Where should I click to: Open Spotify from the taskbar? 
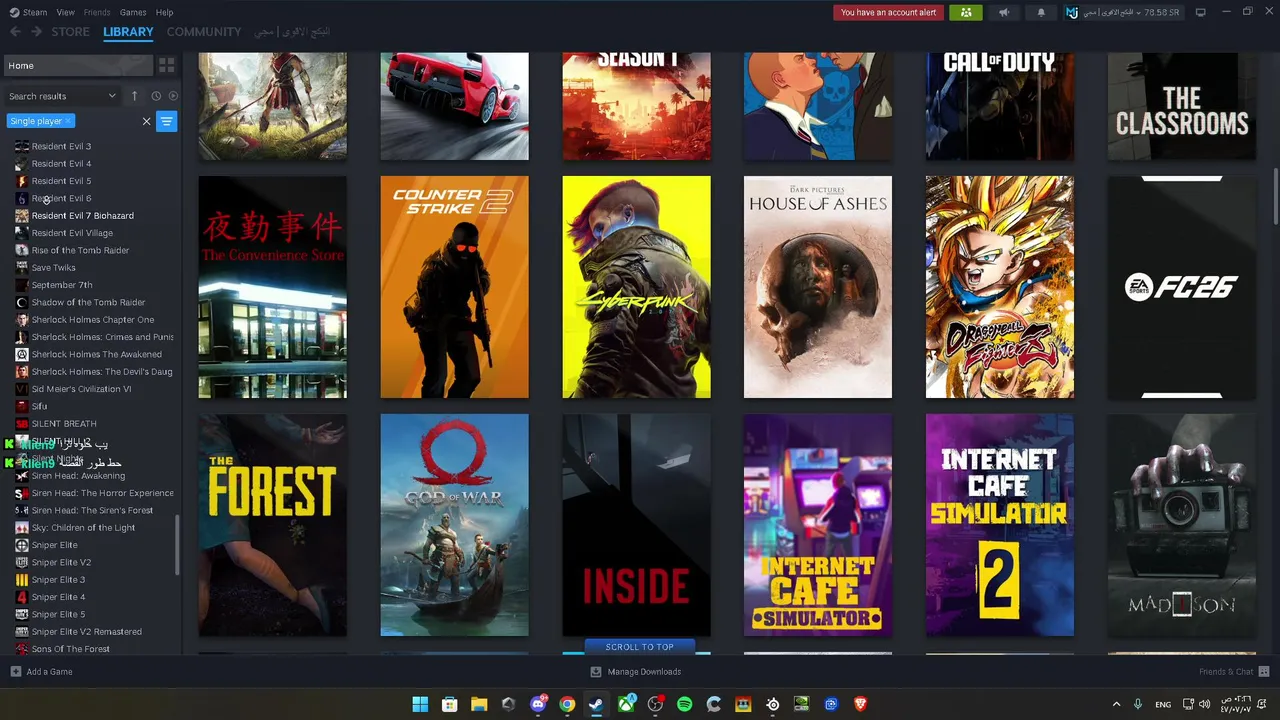[x=684, y=704]
